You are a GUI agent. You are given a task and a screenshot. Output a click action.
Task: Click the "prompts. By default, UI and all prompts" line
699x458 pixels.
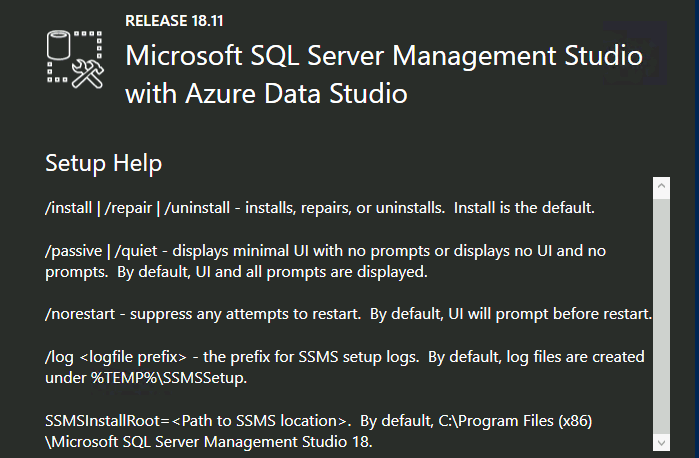tap(236, 272)
